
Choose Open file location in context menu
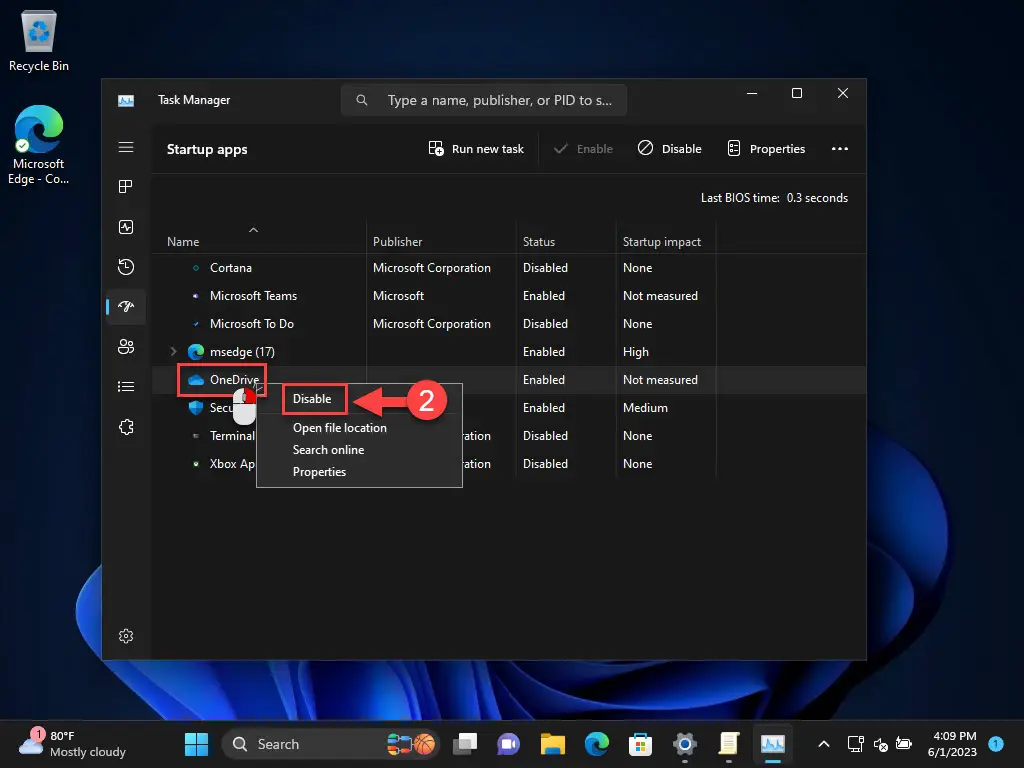coord(340,428)
